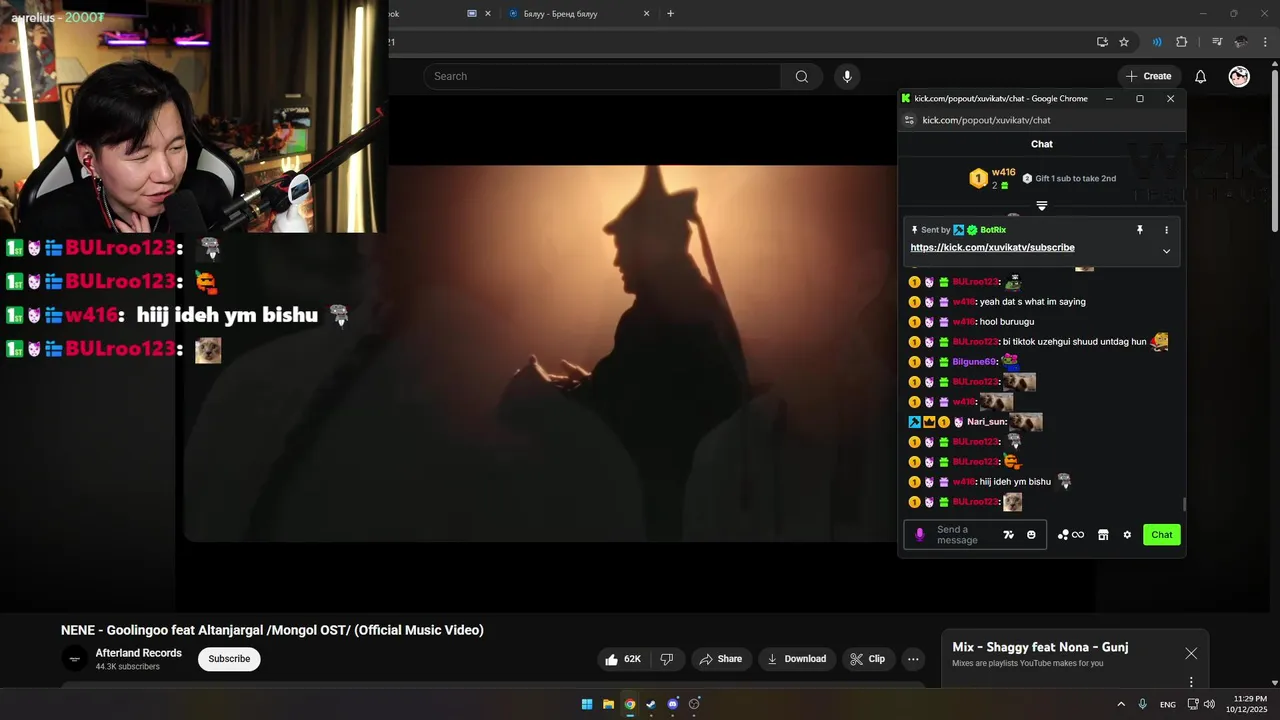Subscribe to Afterland Records
The image size is (1280, 720).
[229, 659]
